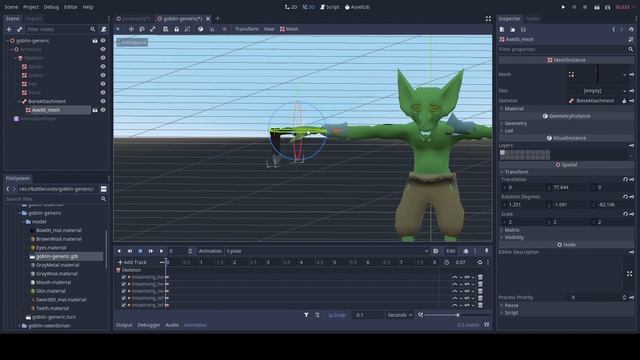Click the onion skinning icon in animation bar
Screen dimensions: 640x360
(x=466, y=251)
